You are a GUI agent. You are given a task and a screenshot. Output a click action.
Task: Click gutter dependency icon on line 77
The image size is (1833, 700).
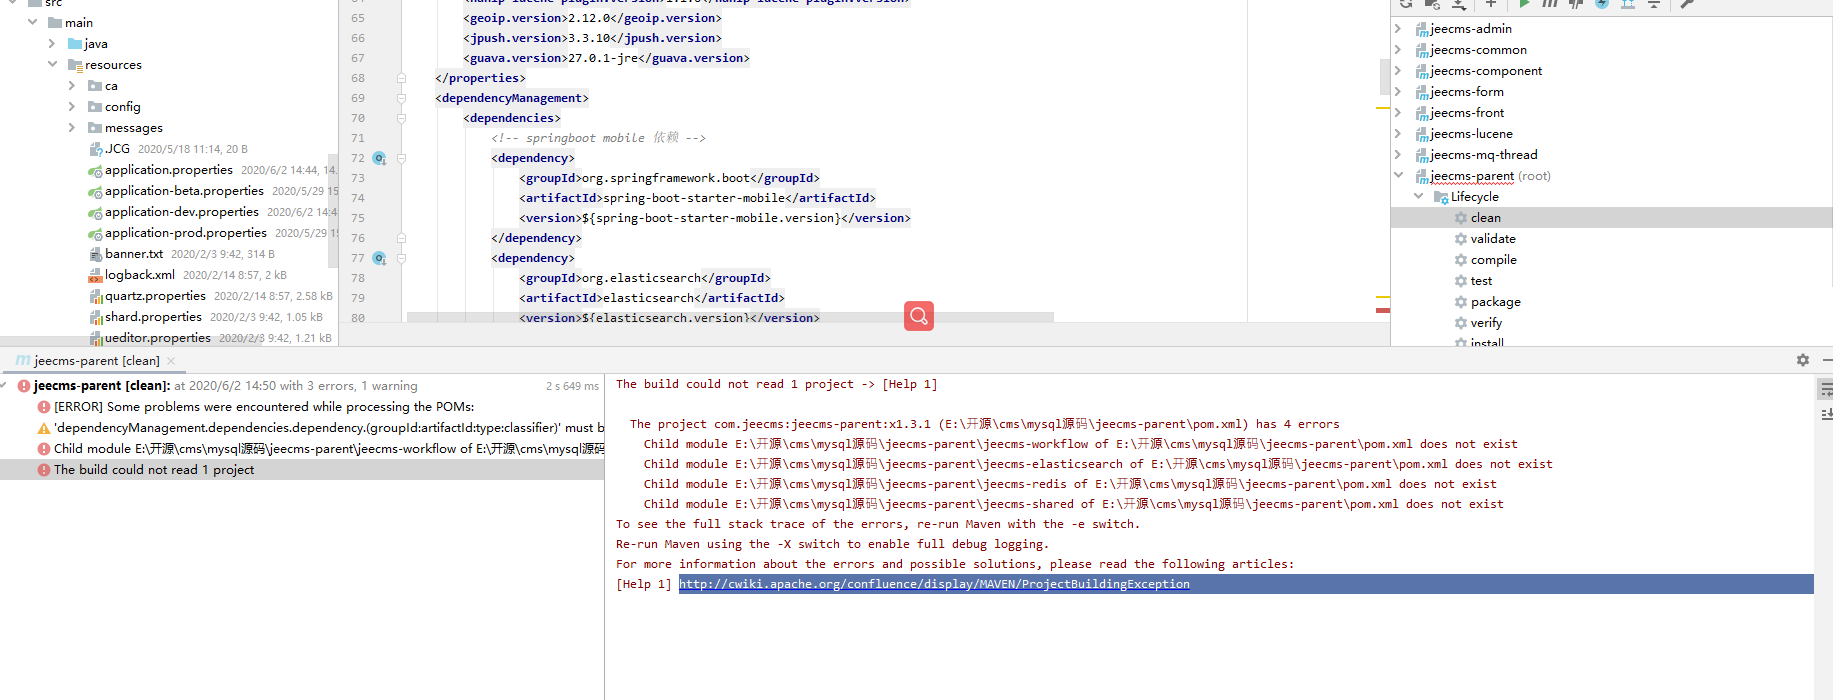pos(379,258)
